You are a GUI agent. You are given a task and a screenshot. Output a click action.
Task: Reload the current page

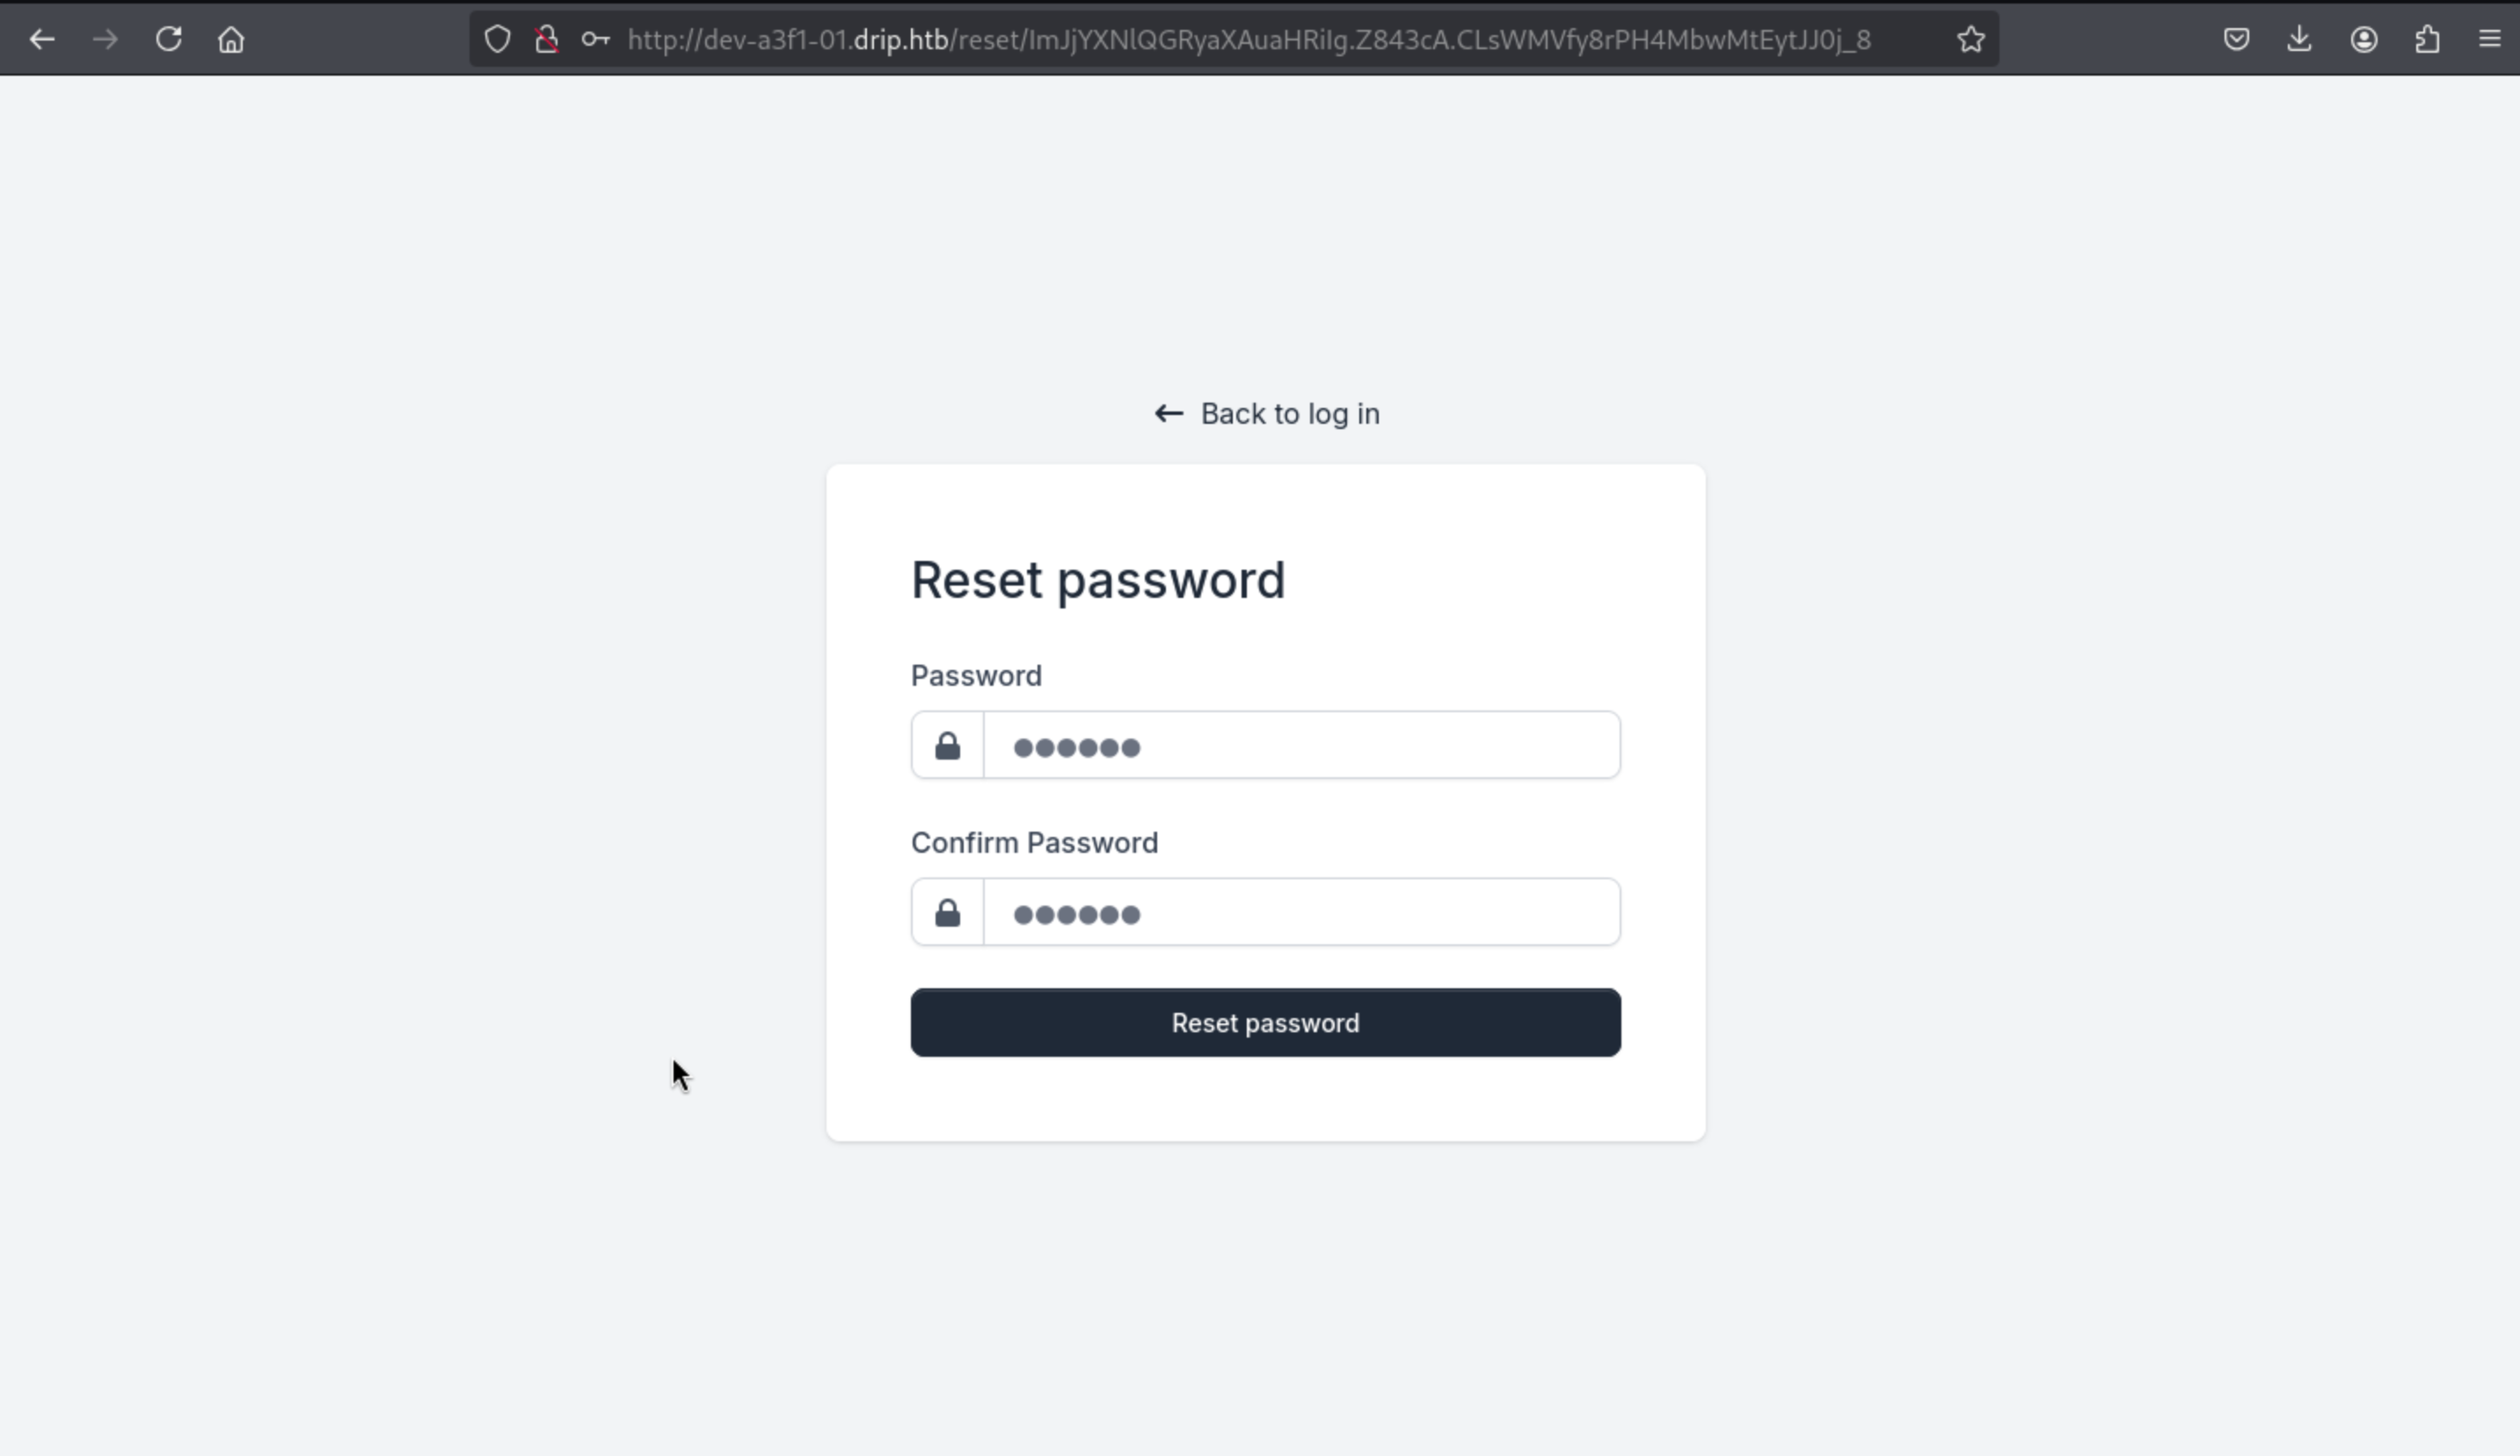click(x=168, y=40)
